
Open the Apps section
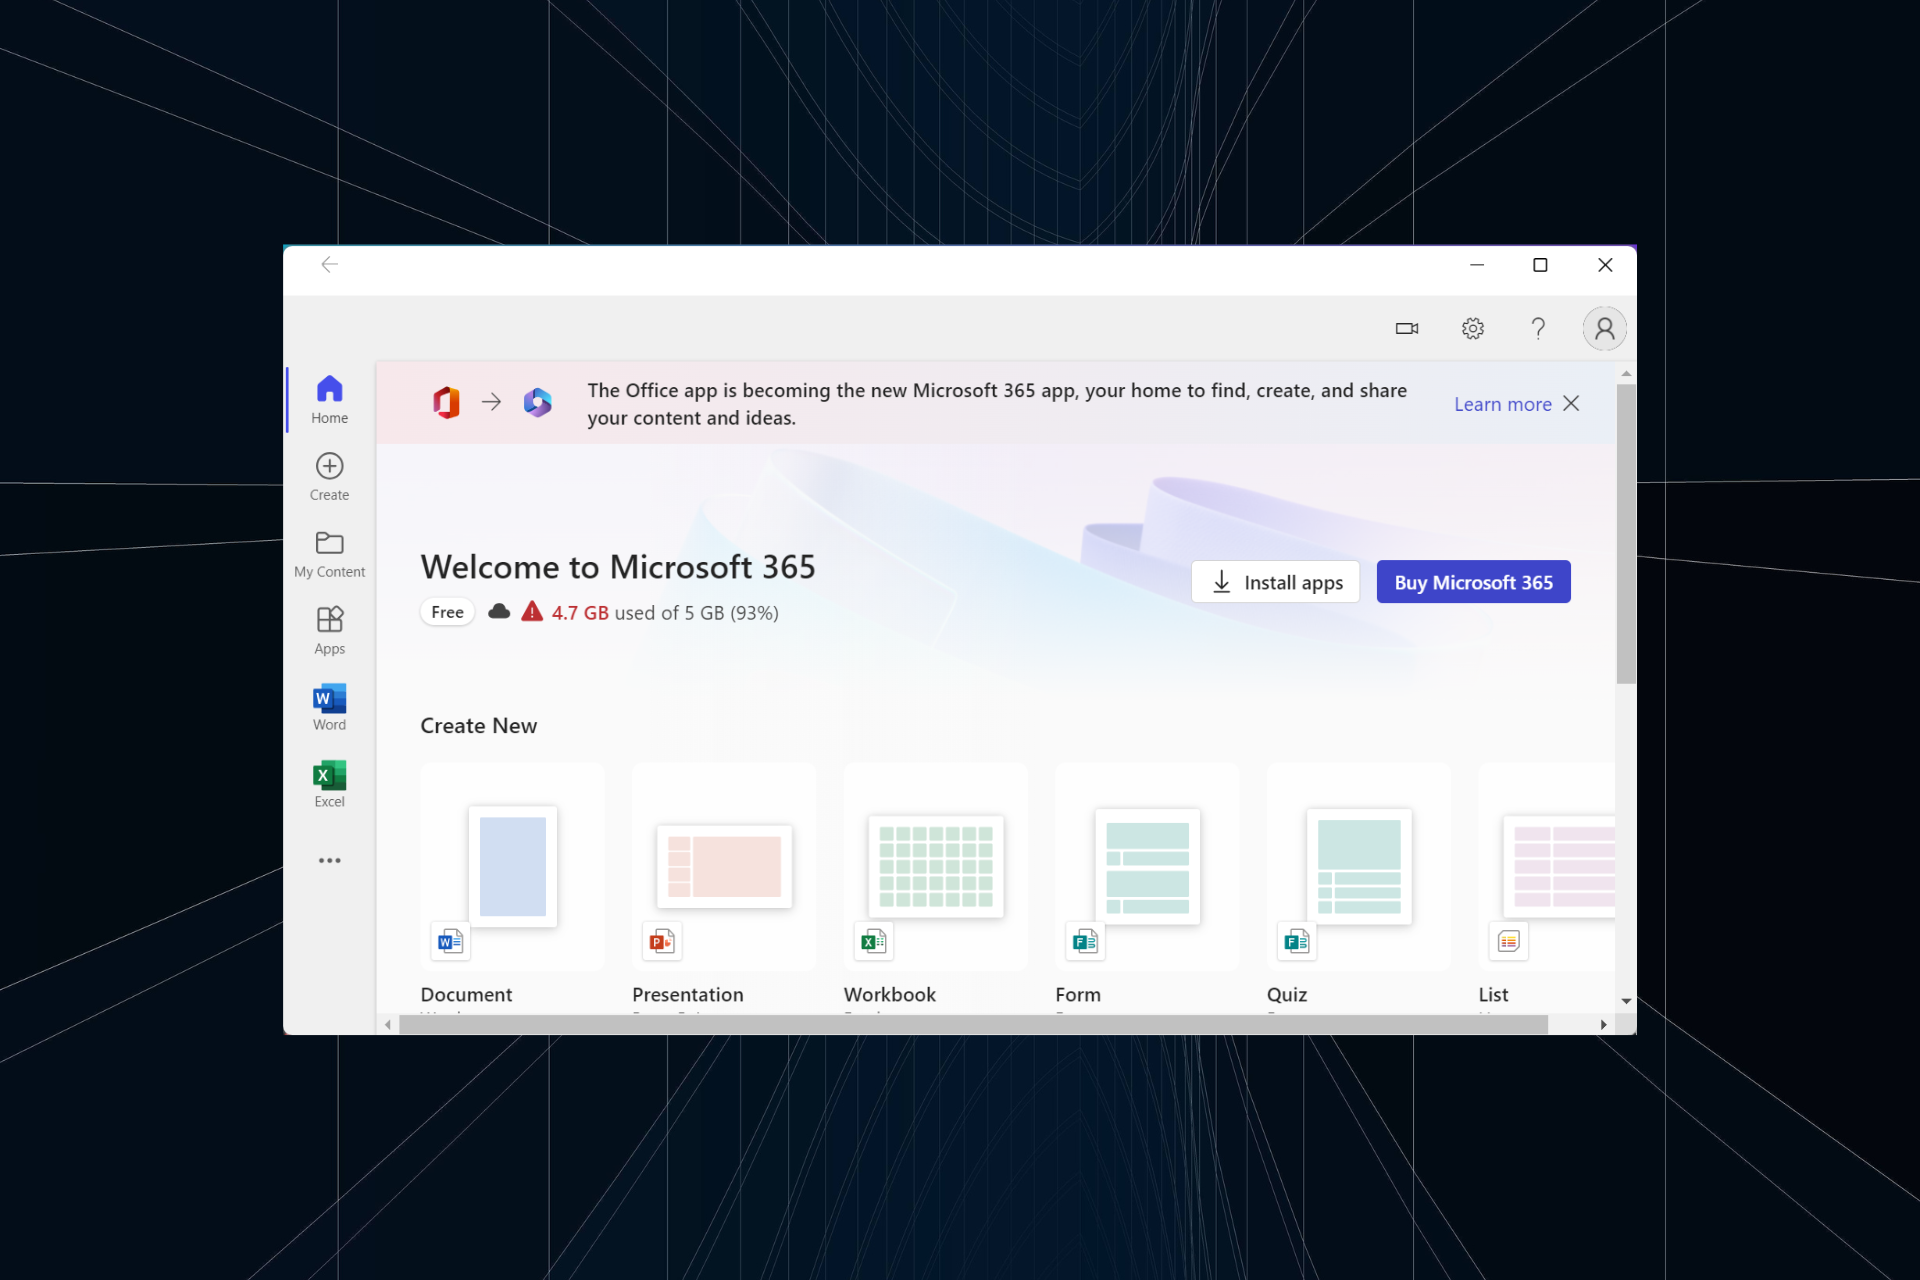click(x=329, y=630)
